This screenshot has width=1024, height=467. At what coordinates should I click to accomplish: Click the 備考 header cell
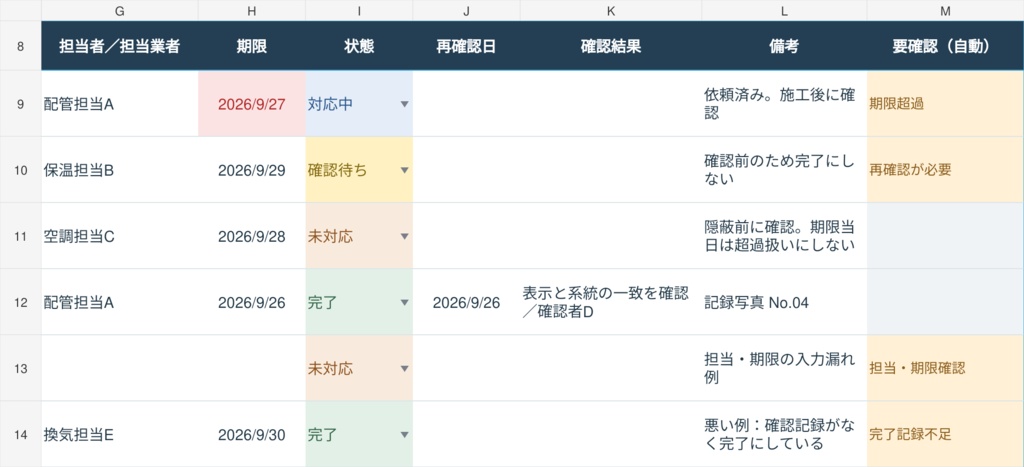pyautogui.click(x=784, y=46)
